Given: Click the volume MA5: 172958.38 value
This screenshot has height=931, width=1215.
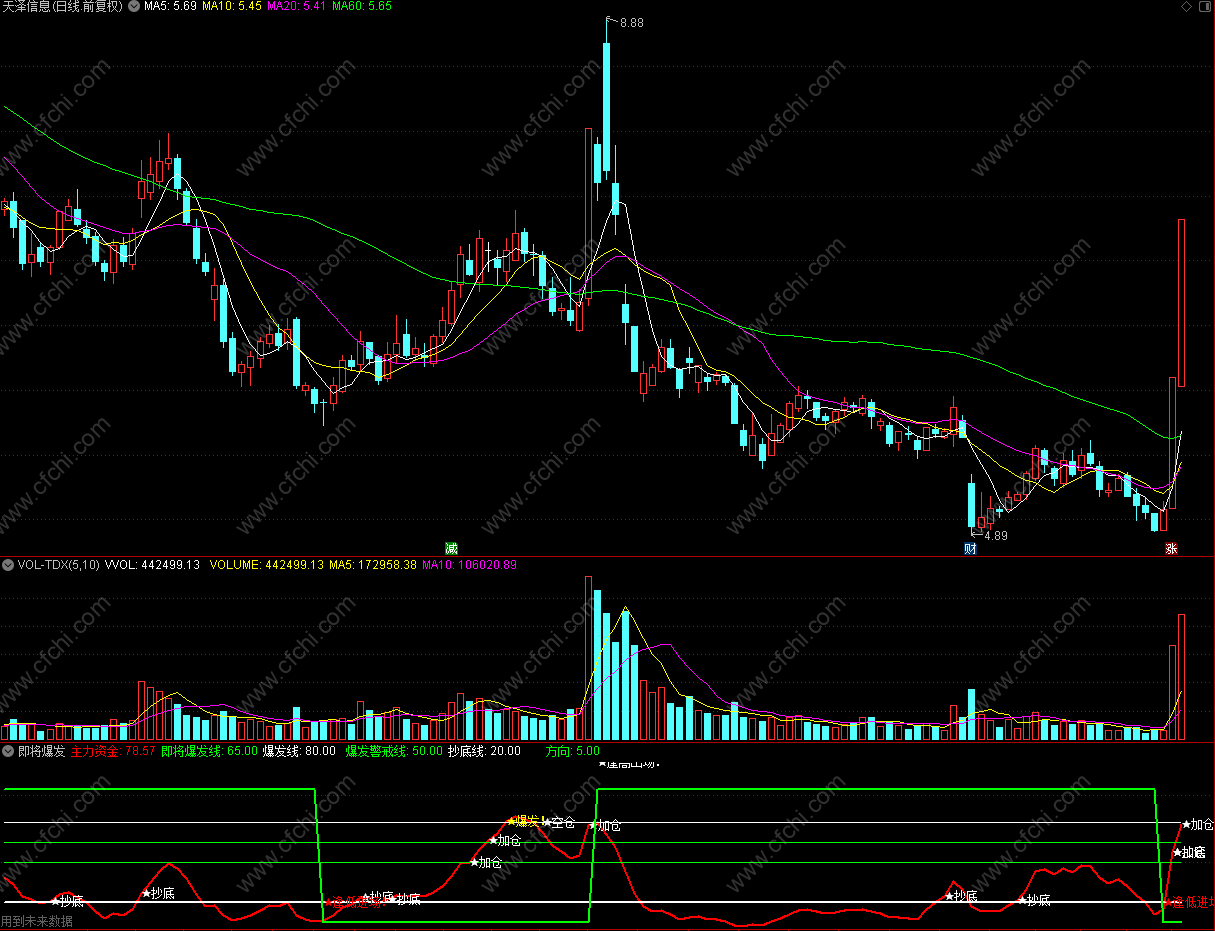Looking at the screenshot, I should 373,565.
